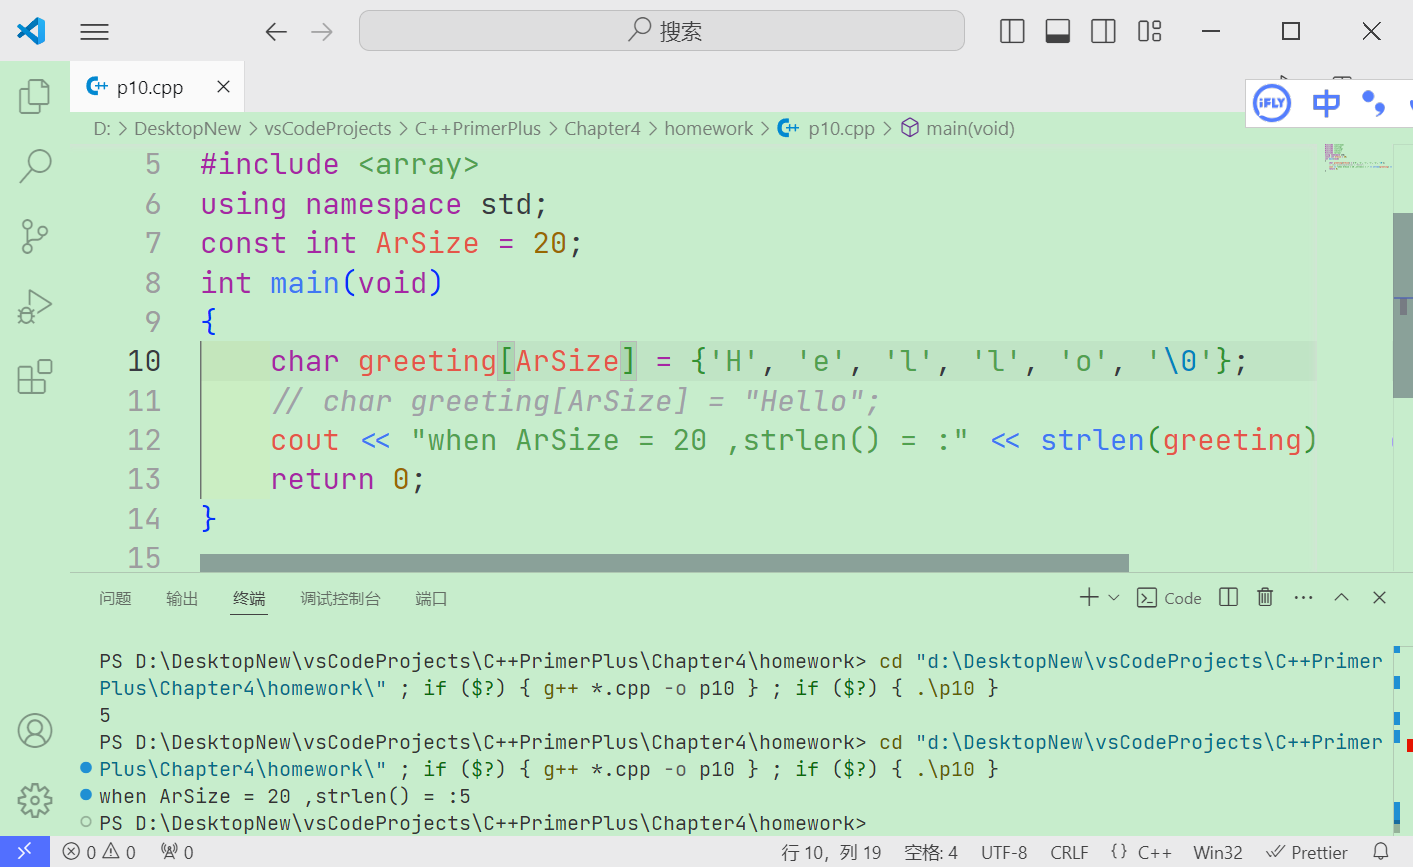Click the editor horizontal scrollbar
Viewport: 1413px width, 867px height.
(x=664, y=563)
